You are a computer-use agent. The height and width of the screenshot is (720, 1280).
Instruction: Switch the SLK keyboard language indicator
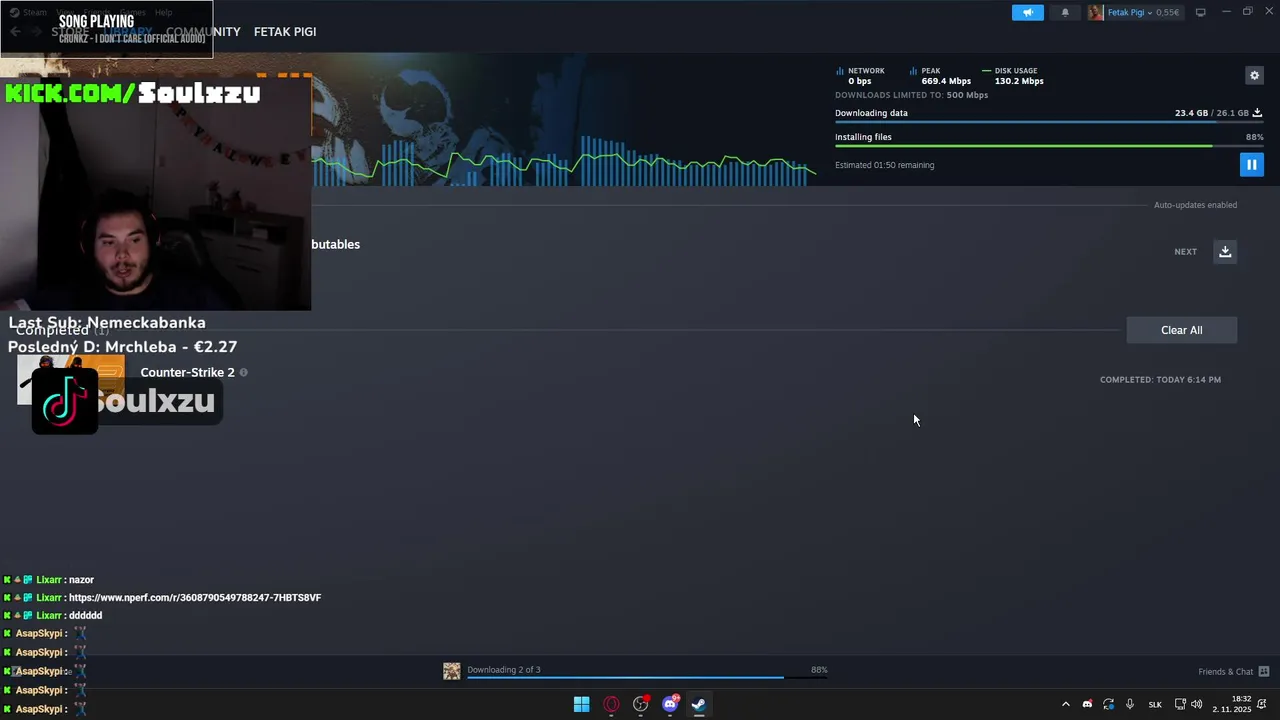click(x=1155, y=705)
